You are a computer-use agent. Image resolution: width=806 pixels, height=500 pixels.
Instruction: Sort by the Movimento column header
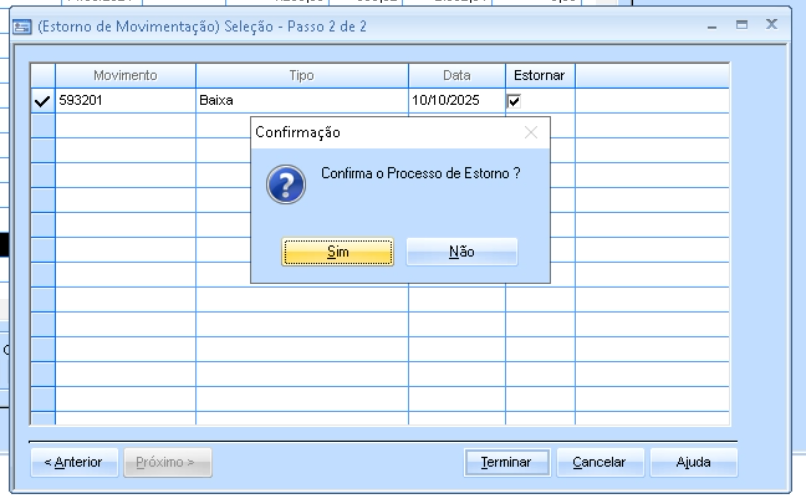point(125,75)
